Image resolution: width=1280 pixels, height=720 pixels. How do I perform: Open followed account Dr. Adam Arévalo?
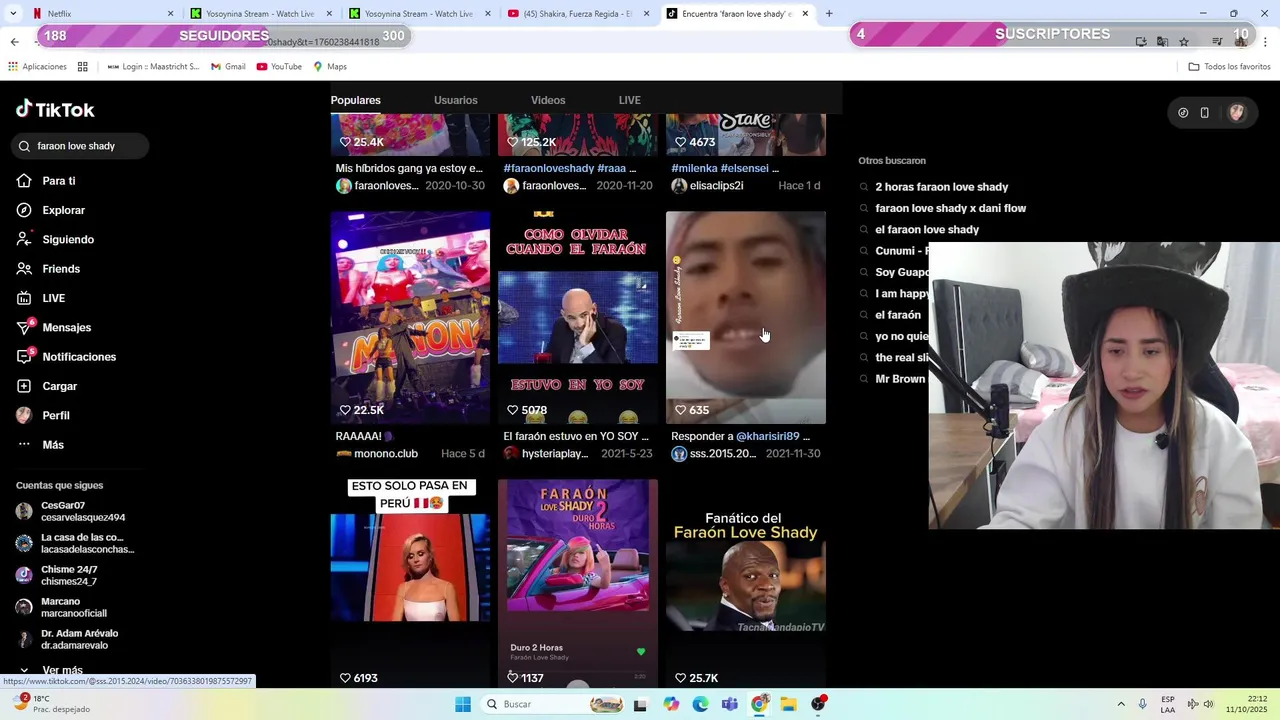pyautogui.click(x=68, y=640)
